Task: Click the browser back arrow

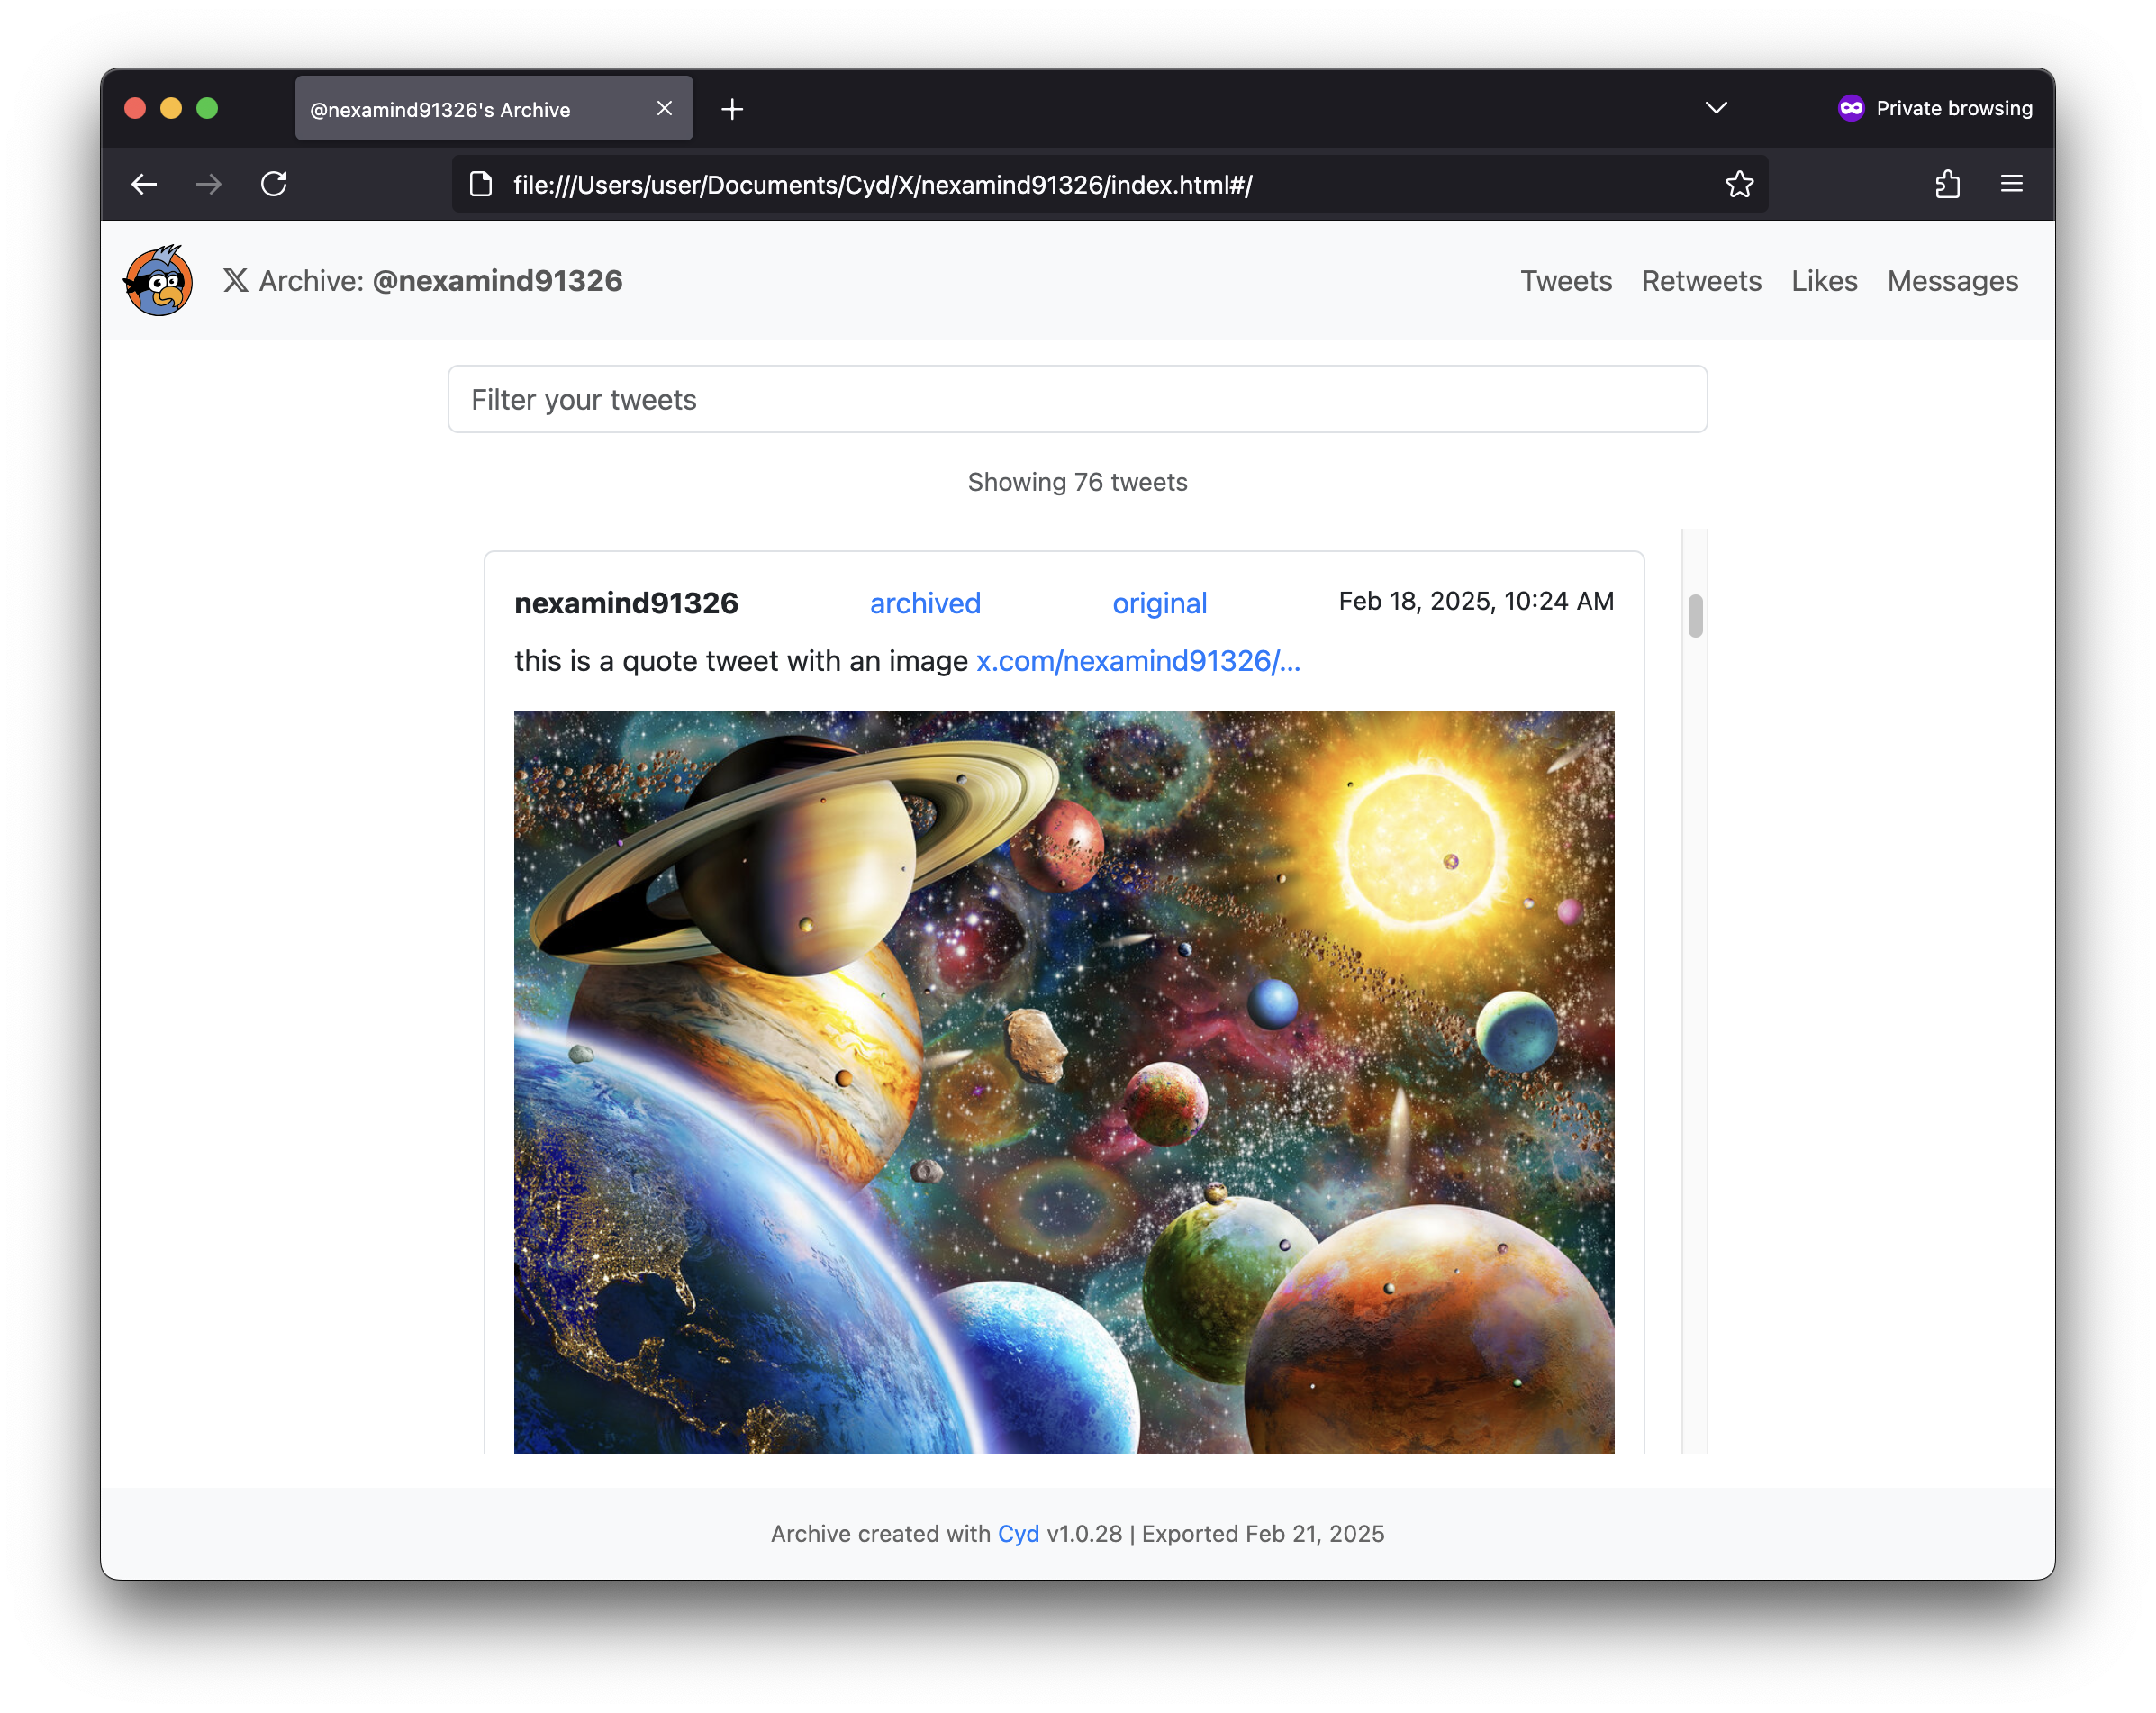Action: 144,184
